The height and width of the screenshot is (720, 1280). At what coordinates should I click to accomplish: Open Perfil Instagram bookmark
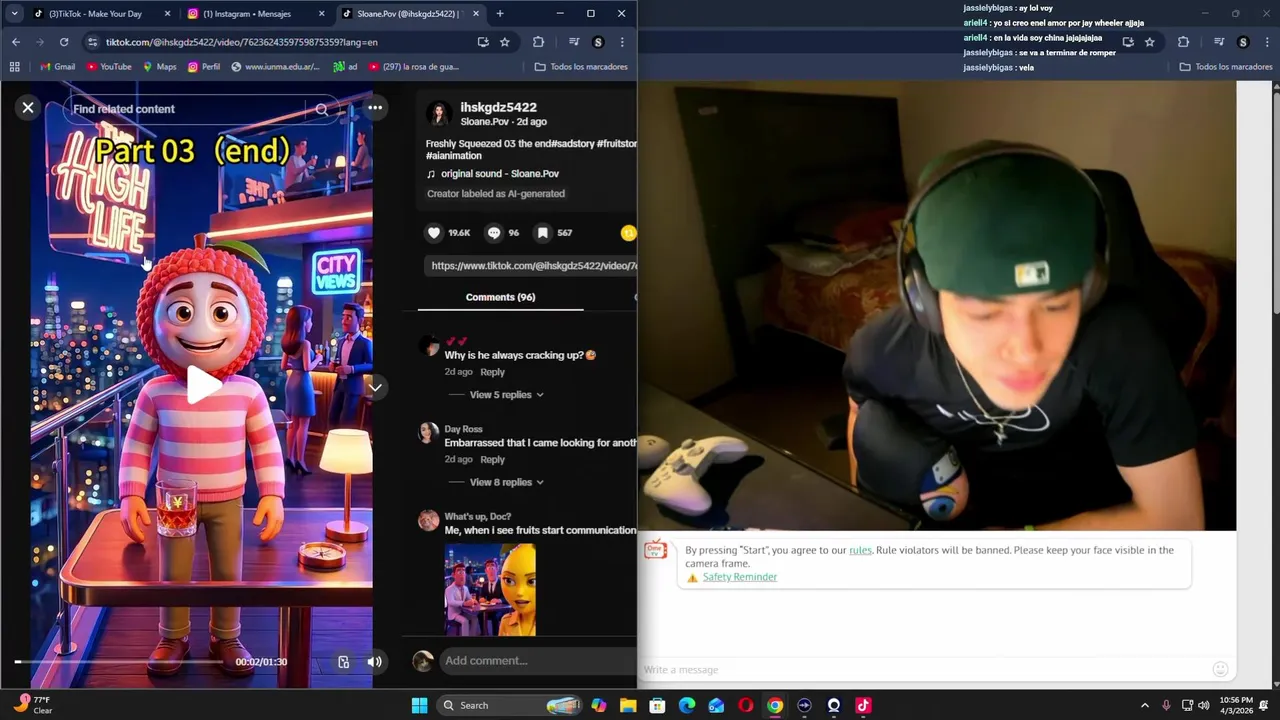click(204, 67)
